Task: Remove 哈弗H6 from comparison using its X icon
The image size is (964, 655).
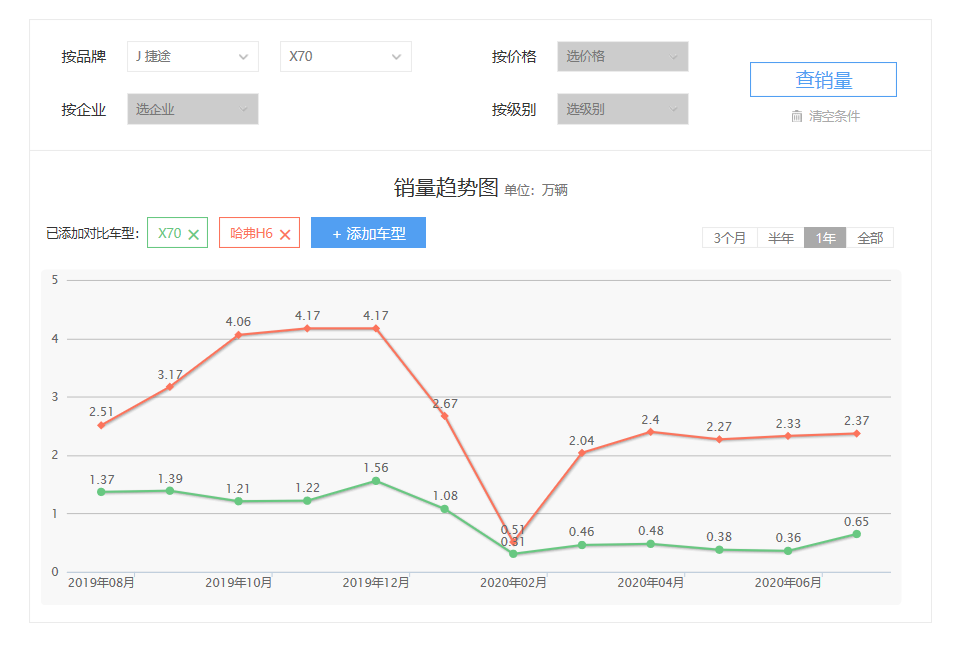Action: pyautogui.click(x=285, y=234)
